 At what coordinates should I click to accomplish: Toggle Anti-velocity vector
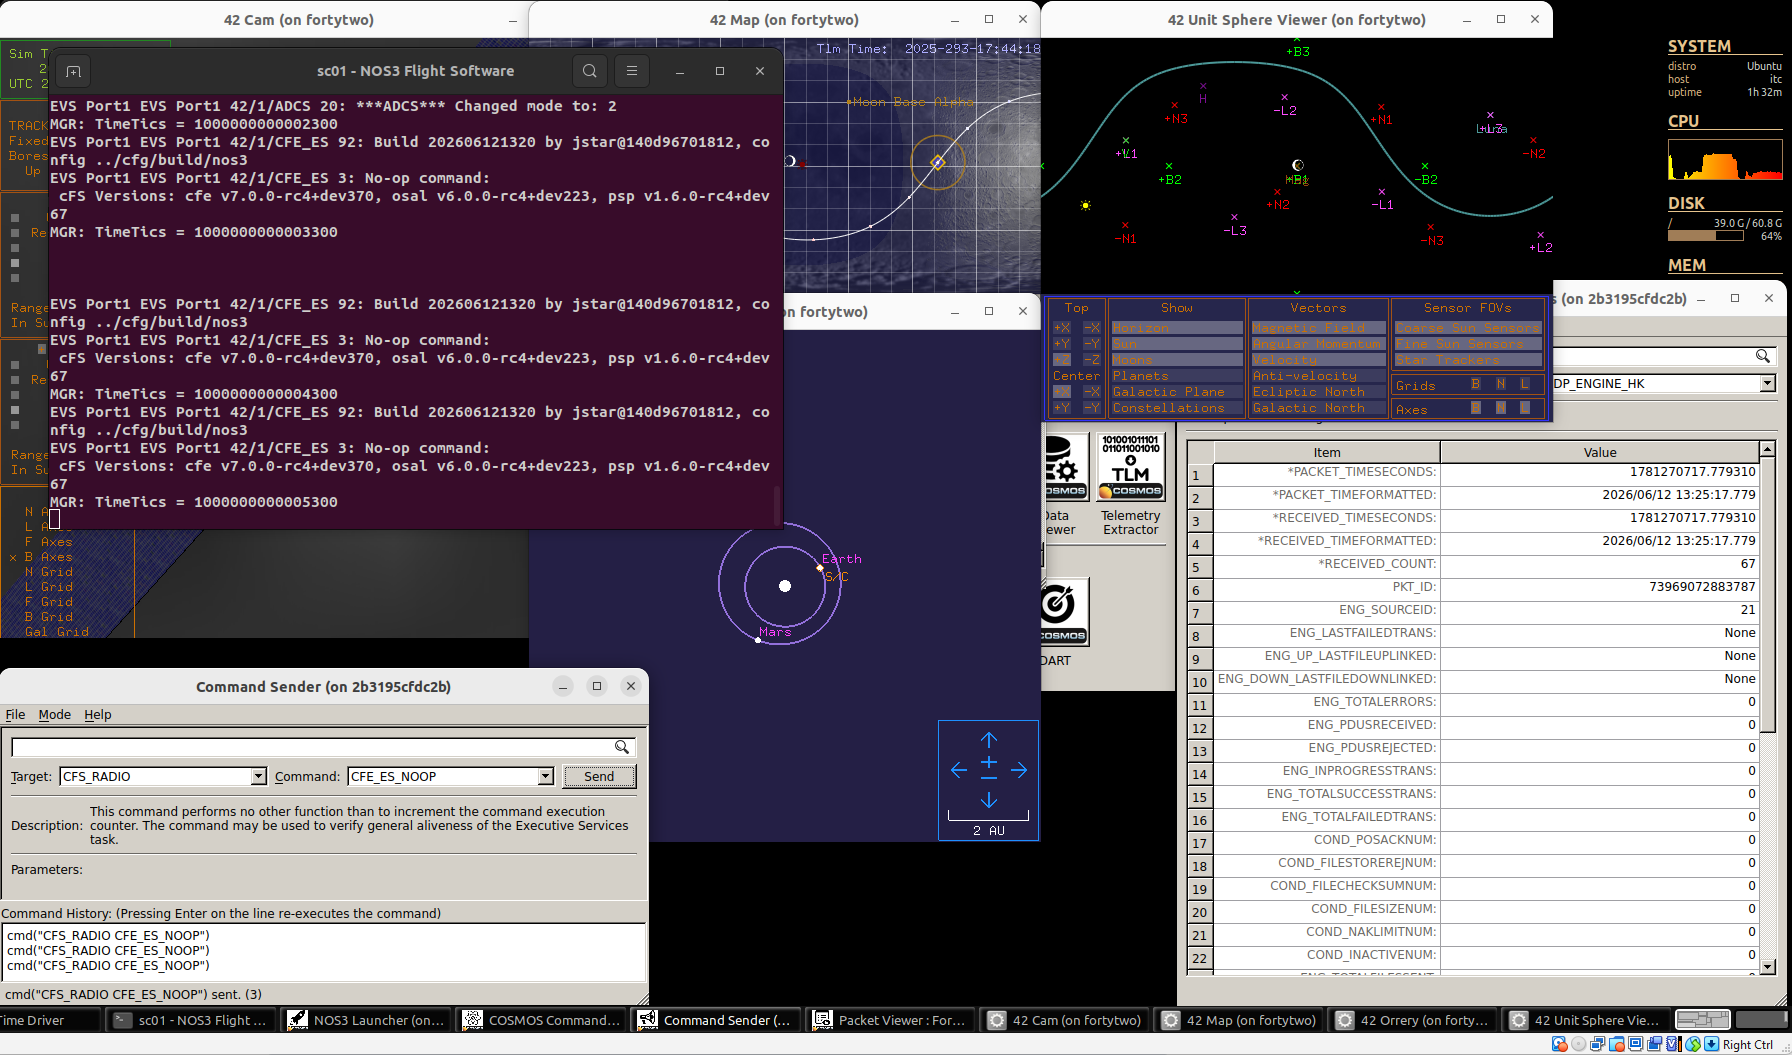1318,376
